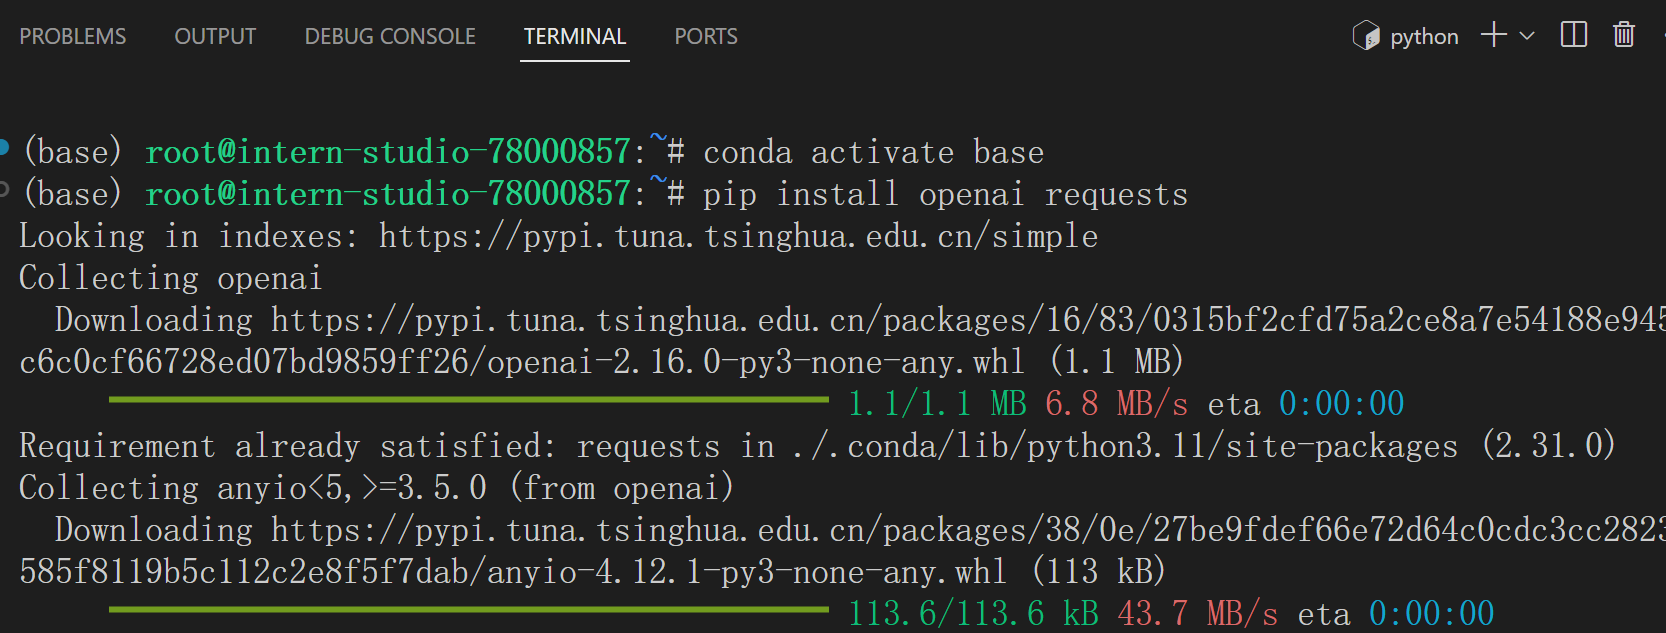Click the '43.7 MB/s' speed text
The height and width of the screenshot is (633, 1666).
(1197, 614)
